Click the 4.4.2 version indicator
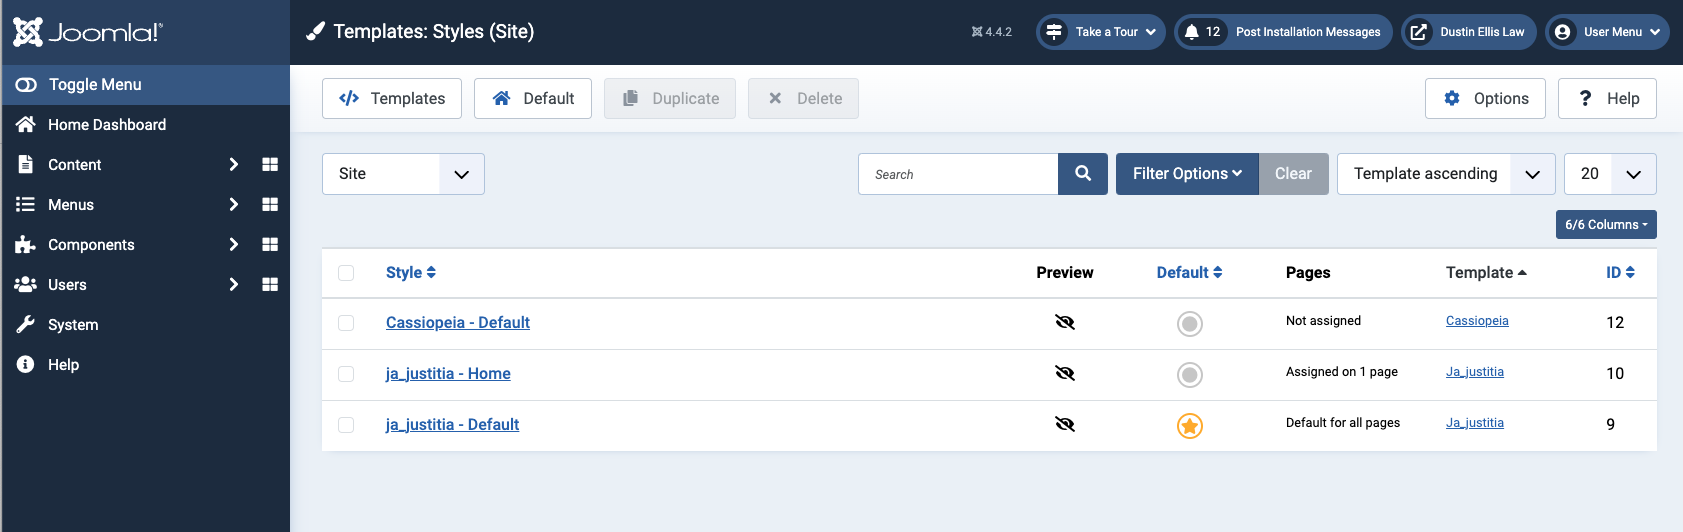The image size is (1683, 532). point(991,32)
